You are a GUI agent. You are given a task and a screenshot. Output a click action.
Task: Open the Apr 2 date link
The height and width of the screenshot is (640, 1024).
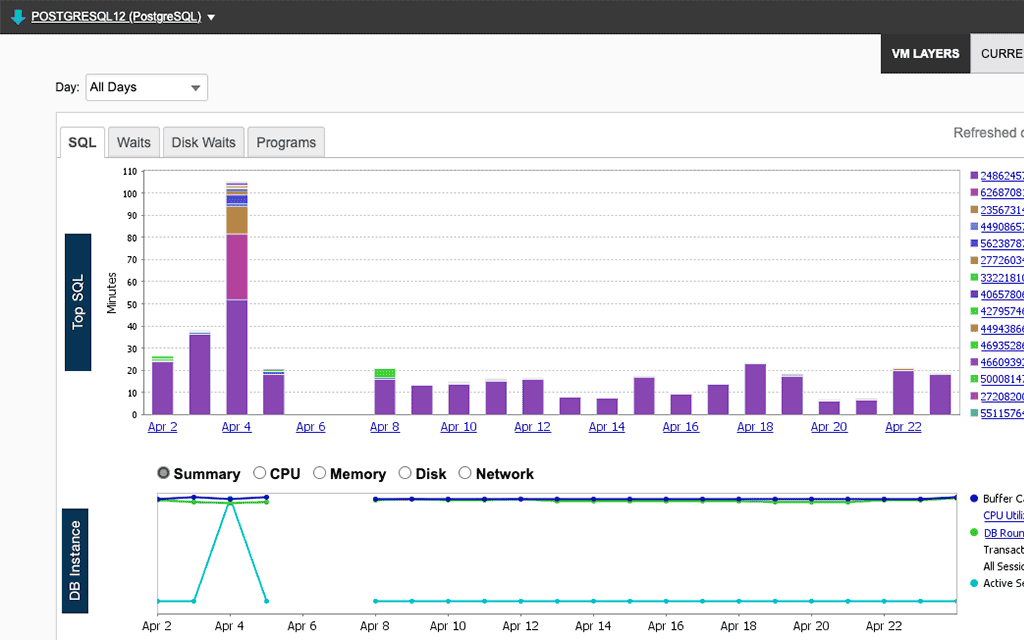tap(162, 426)
